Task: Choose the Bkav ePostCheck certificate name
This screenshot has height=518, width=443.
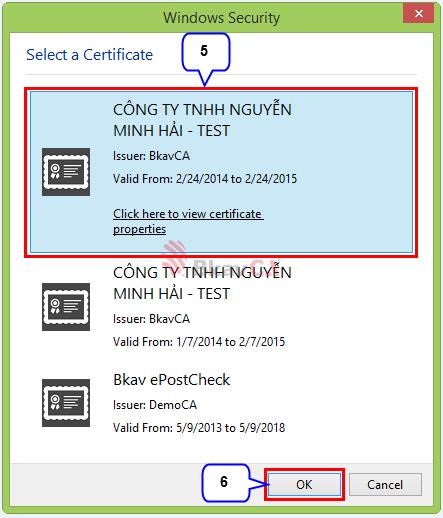Action: tap(172, 380)
